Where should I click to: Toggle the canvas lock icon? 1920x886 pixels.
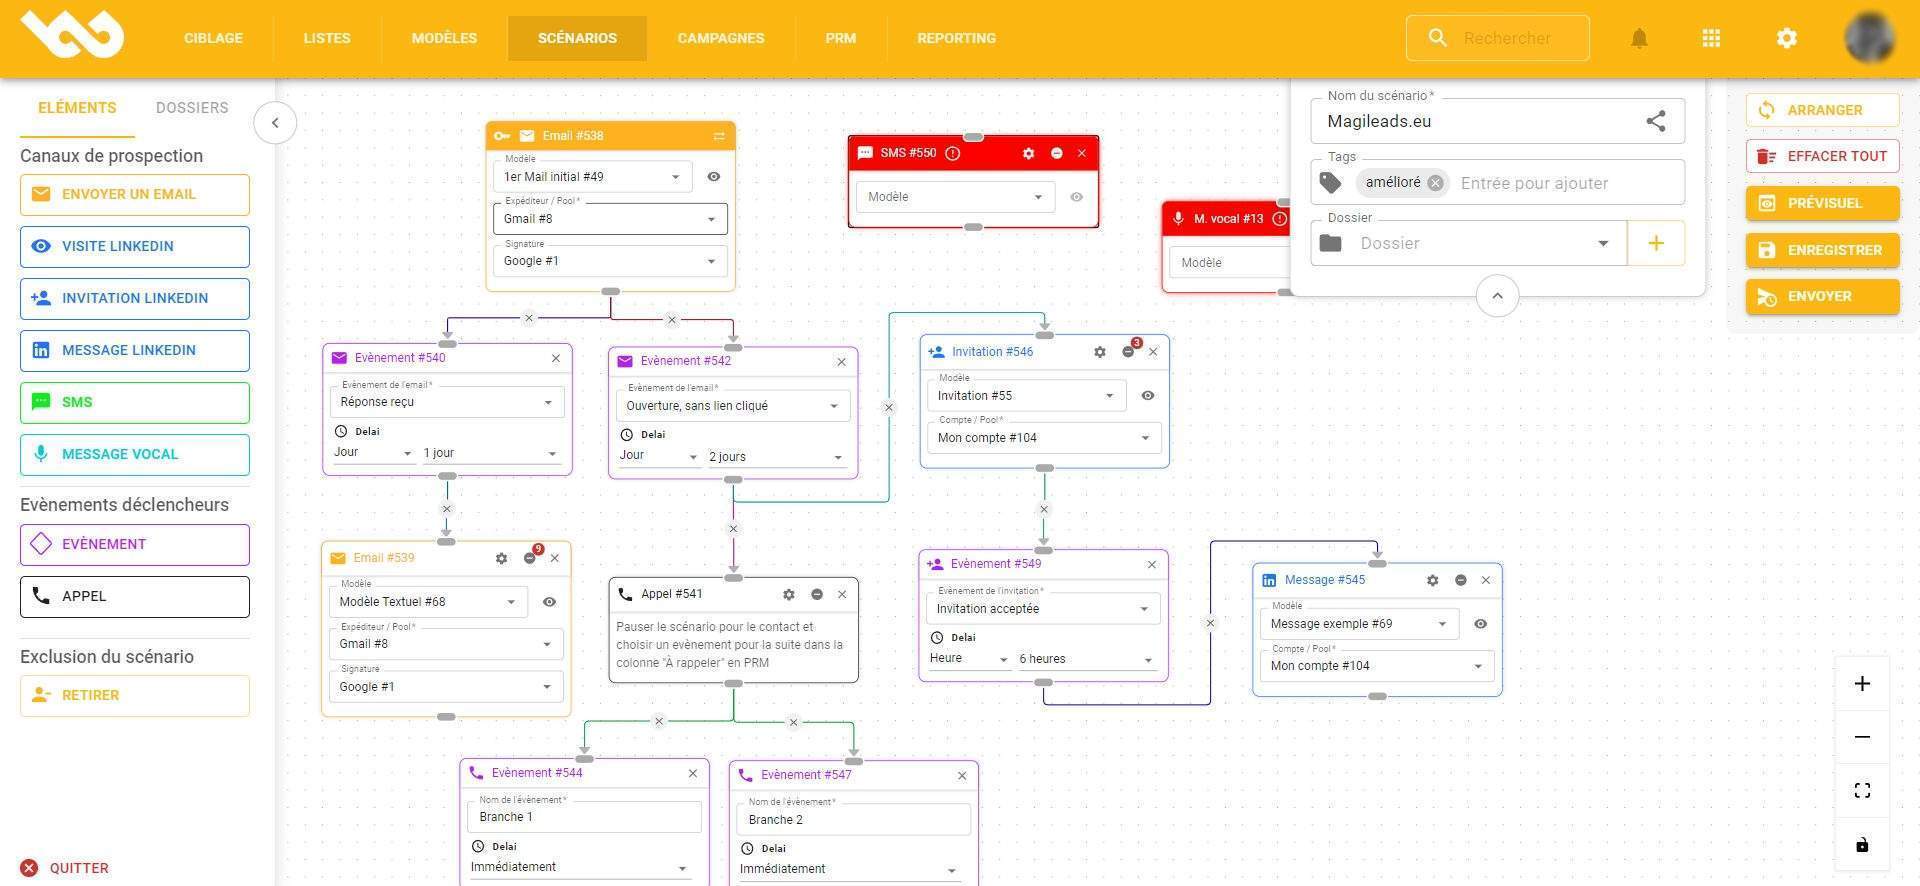[1862, 845]
